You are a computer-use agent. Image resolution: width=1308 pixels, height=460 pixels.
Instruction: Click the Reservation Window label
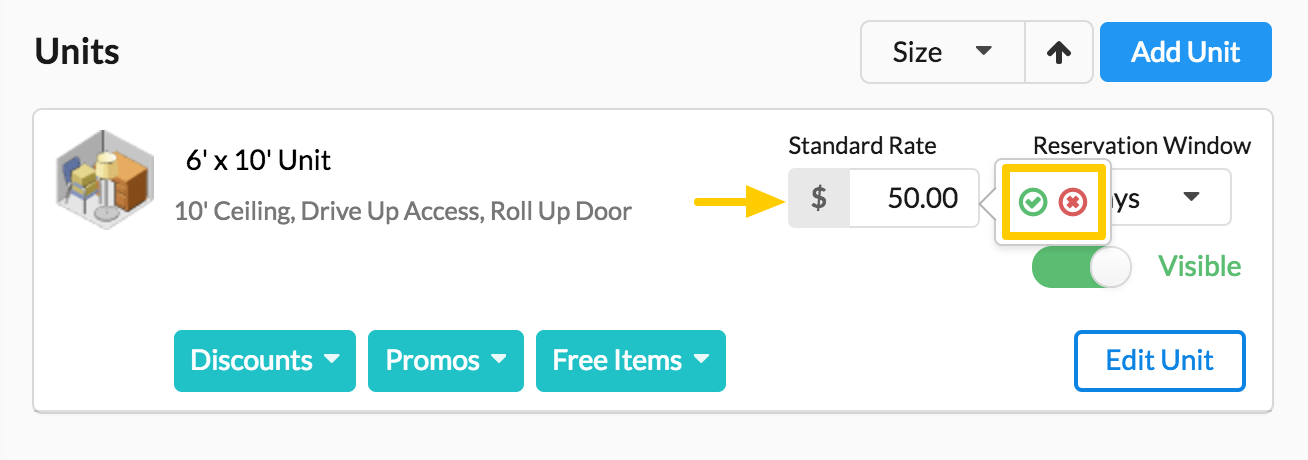tap(1142, 146)
